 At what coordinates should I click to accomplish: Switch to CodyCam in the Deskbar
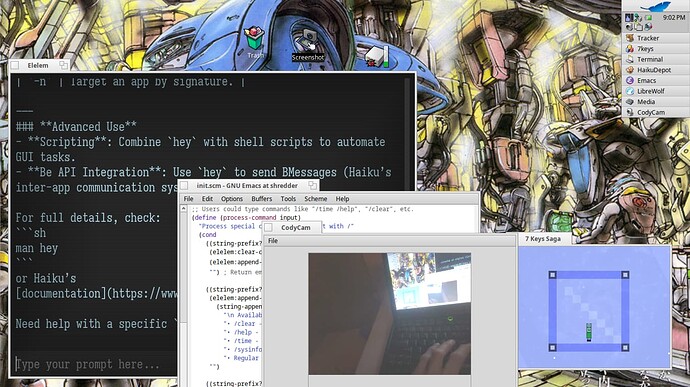[656, 112]
